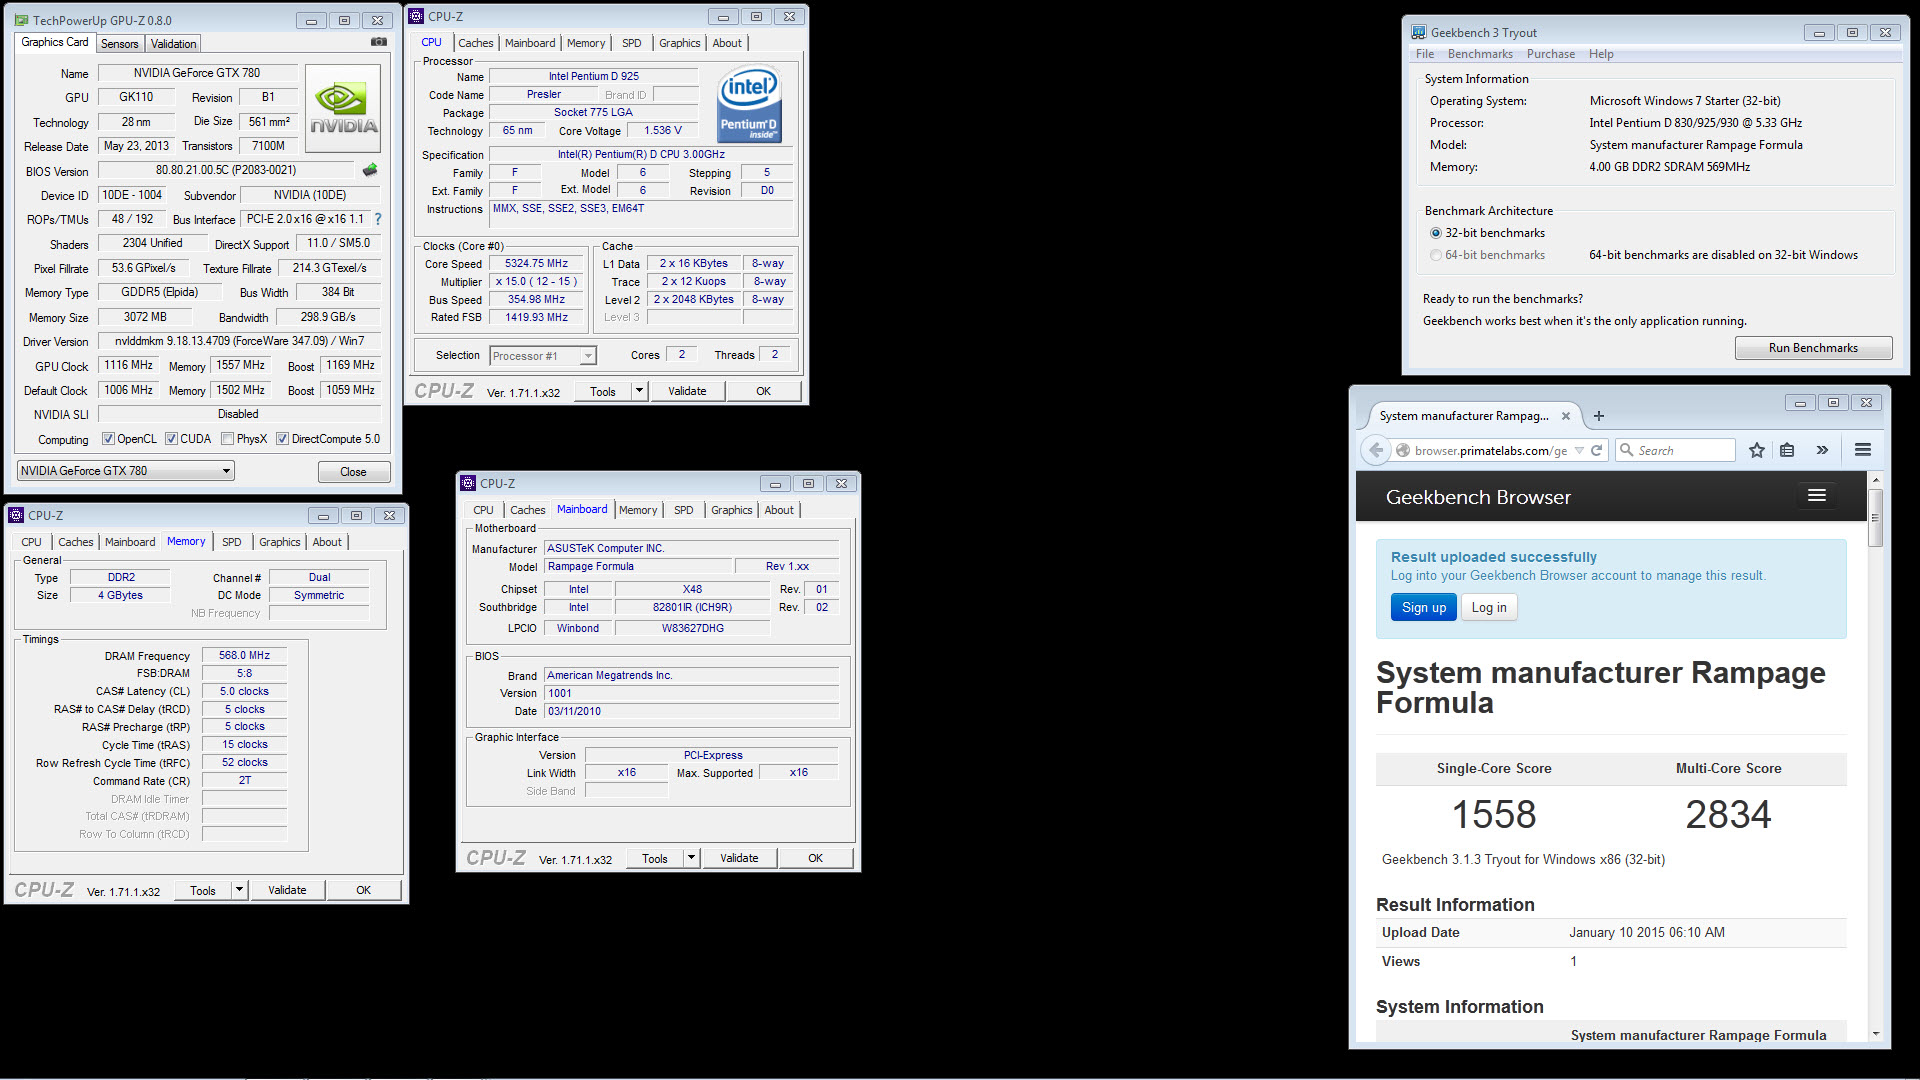Image resolution: width=1920 pixels, height=1080 pixels.
Task: Toggle the OpenCL checkbox in GPU-Z
Action: pos(108,439)
